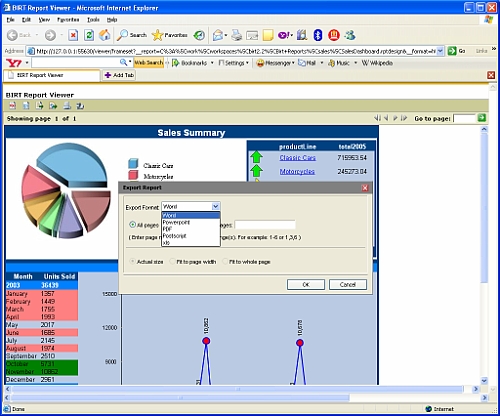Click the Bluetooth toolbar icon
The image size is (500, 416).
click(x=318, y=35)
